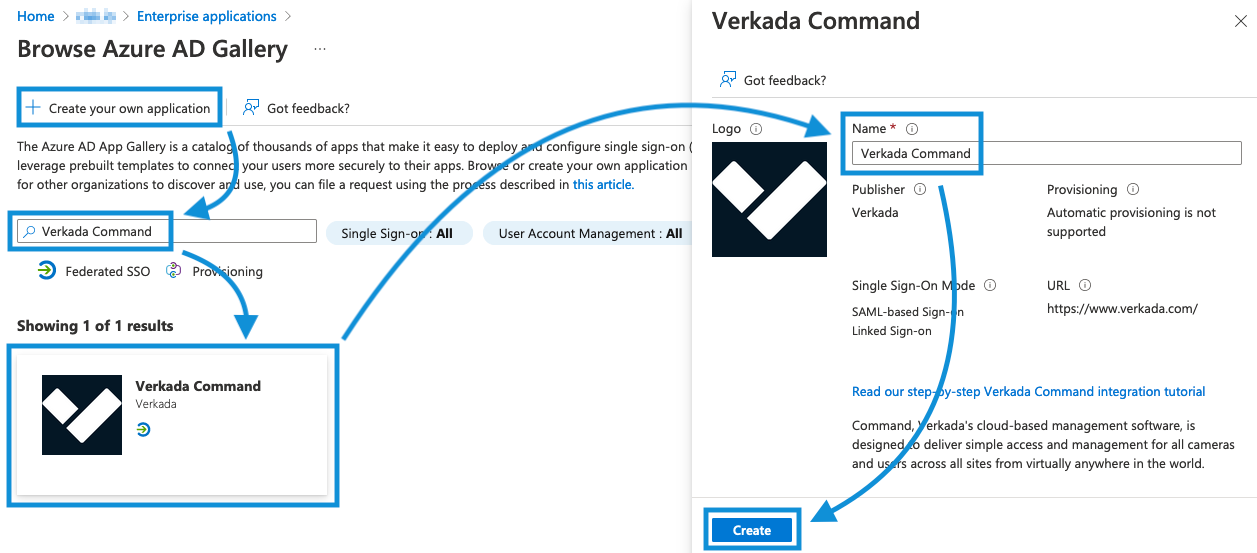Go to the Home breadcrumb
This screenshot has width=1257, height=553.
pos(36,16)
